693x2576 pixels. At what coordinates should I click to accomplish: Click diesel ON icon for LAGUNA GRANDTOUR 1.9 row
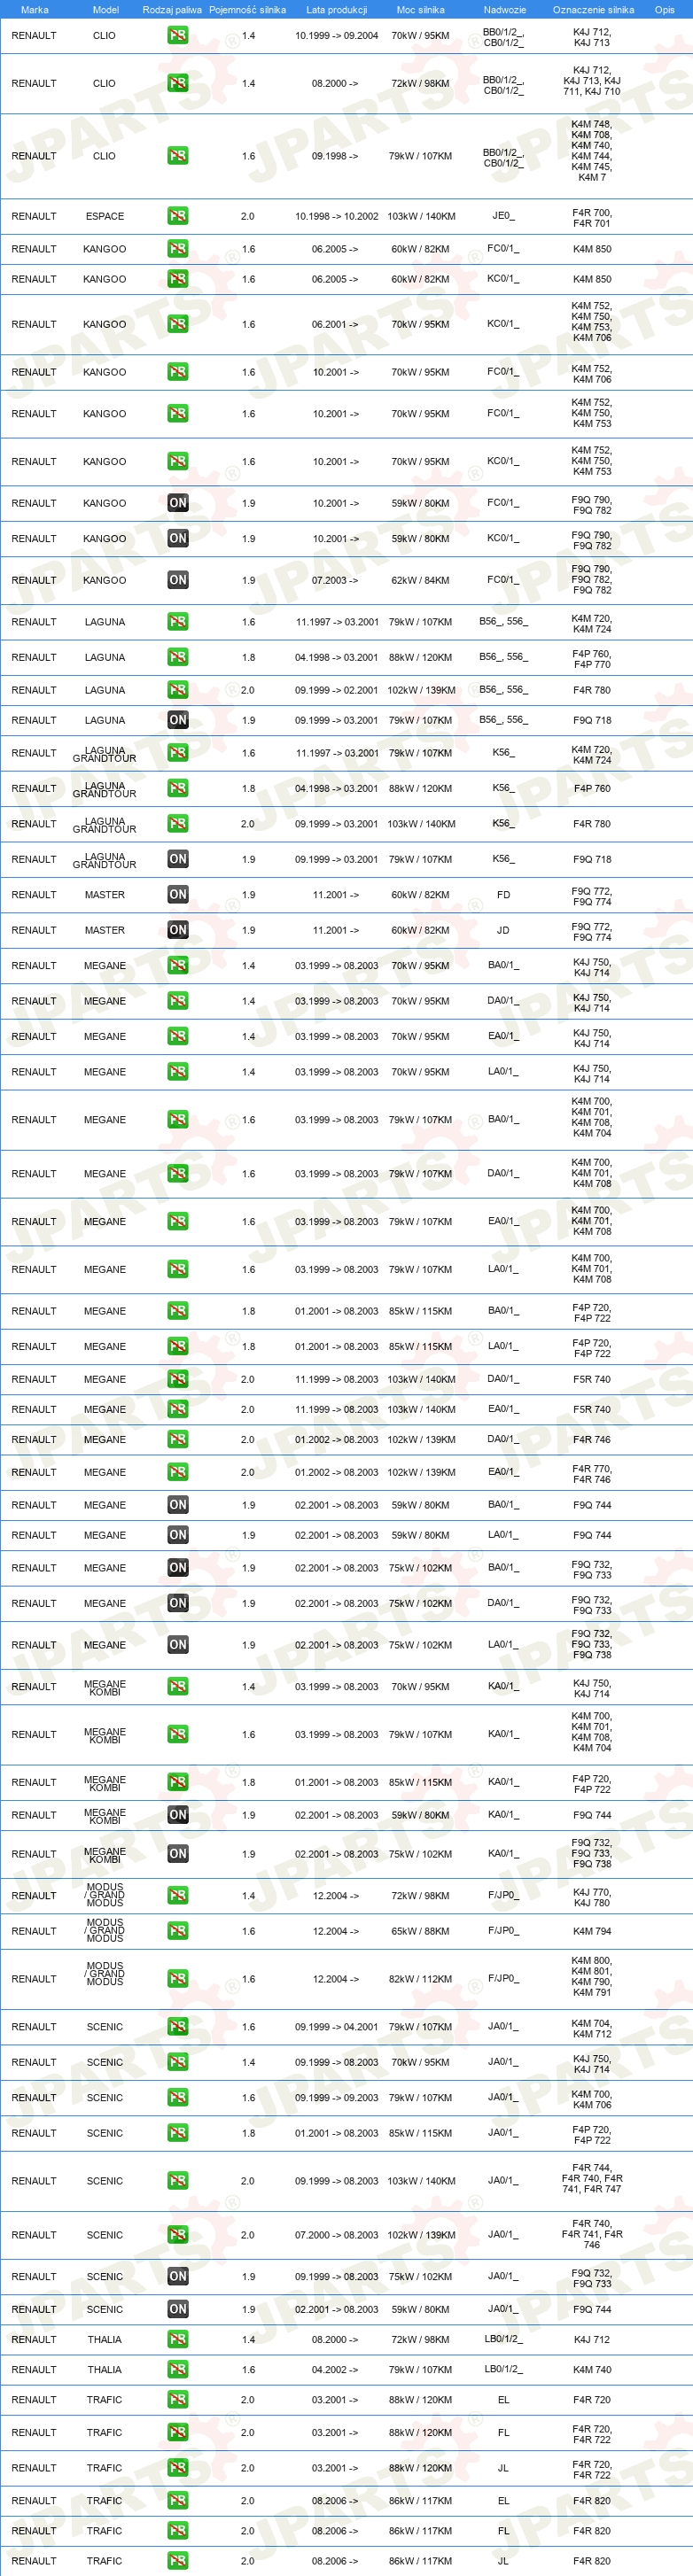[178, 859]
